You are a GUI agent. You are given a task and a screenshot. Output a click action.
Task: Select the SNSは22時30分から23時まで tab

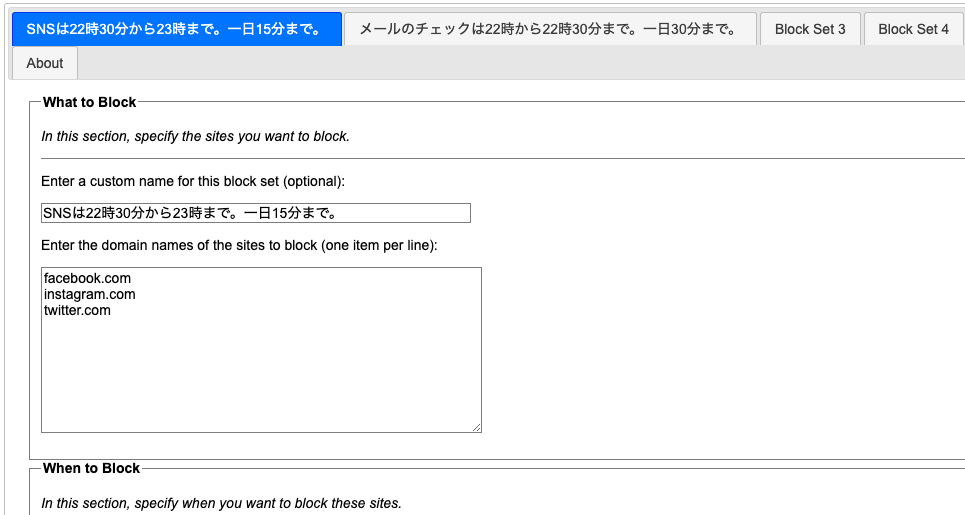pos(177,29)
